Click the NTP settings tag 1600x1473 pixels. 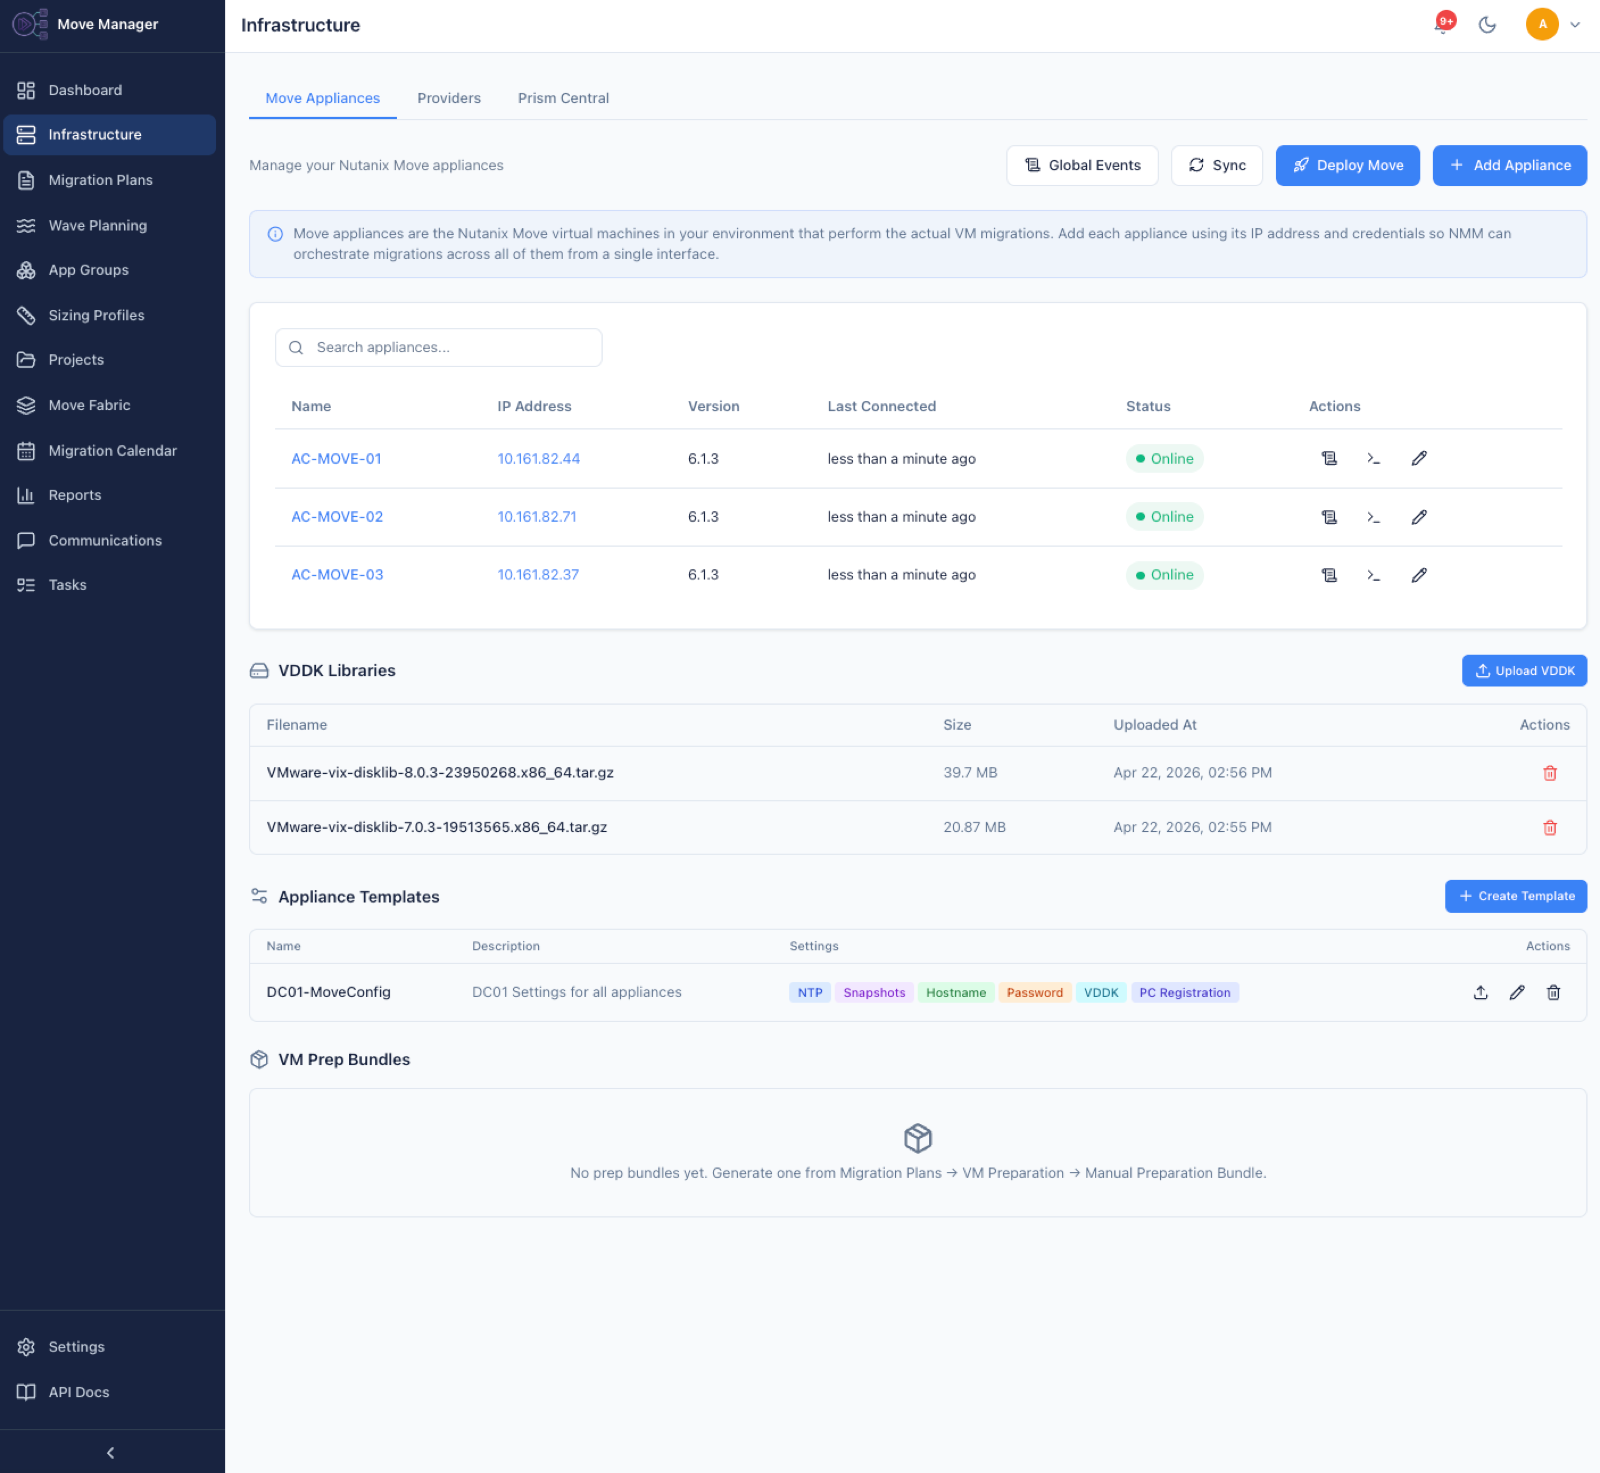coord(810,993)
